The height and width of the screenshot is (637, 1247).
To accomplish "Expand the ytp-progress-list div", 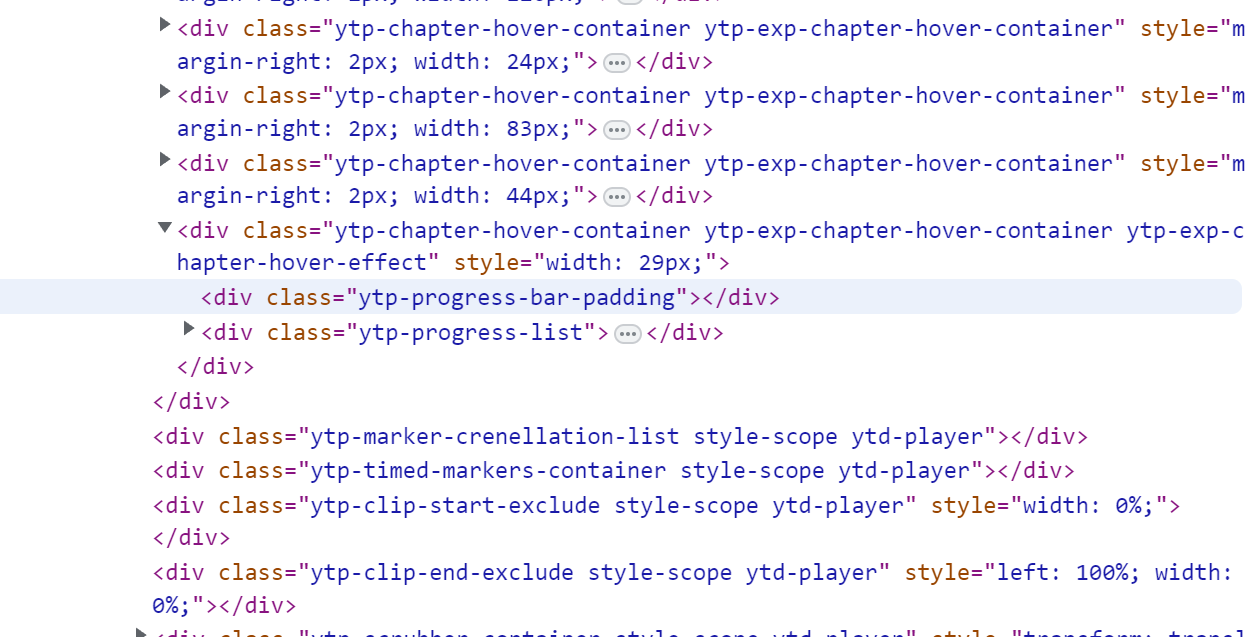I will pos(189,329).
